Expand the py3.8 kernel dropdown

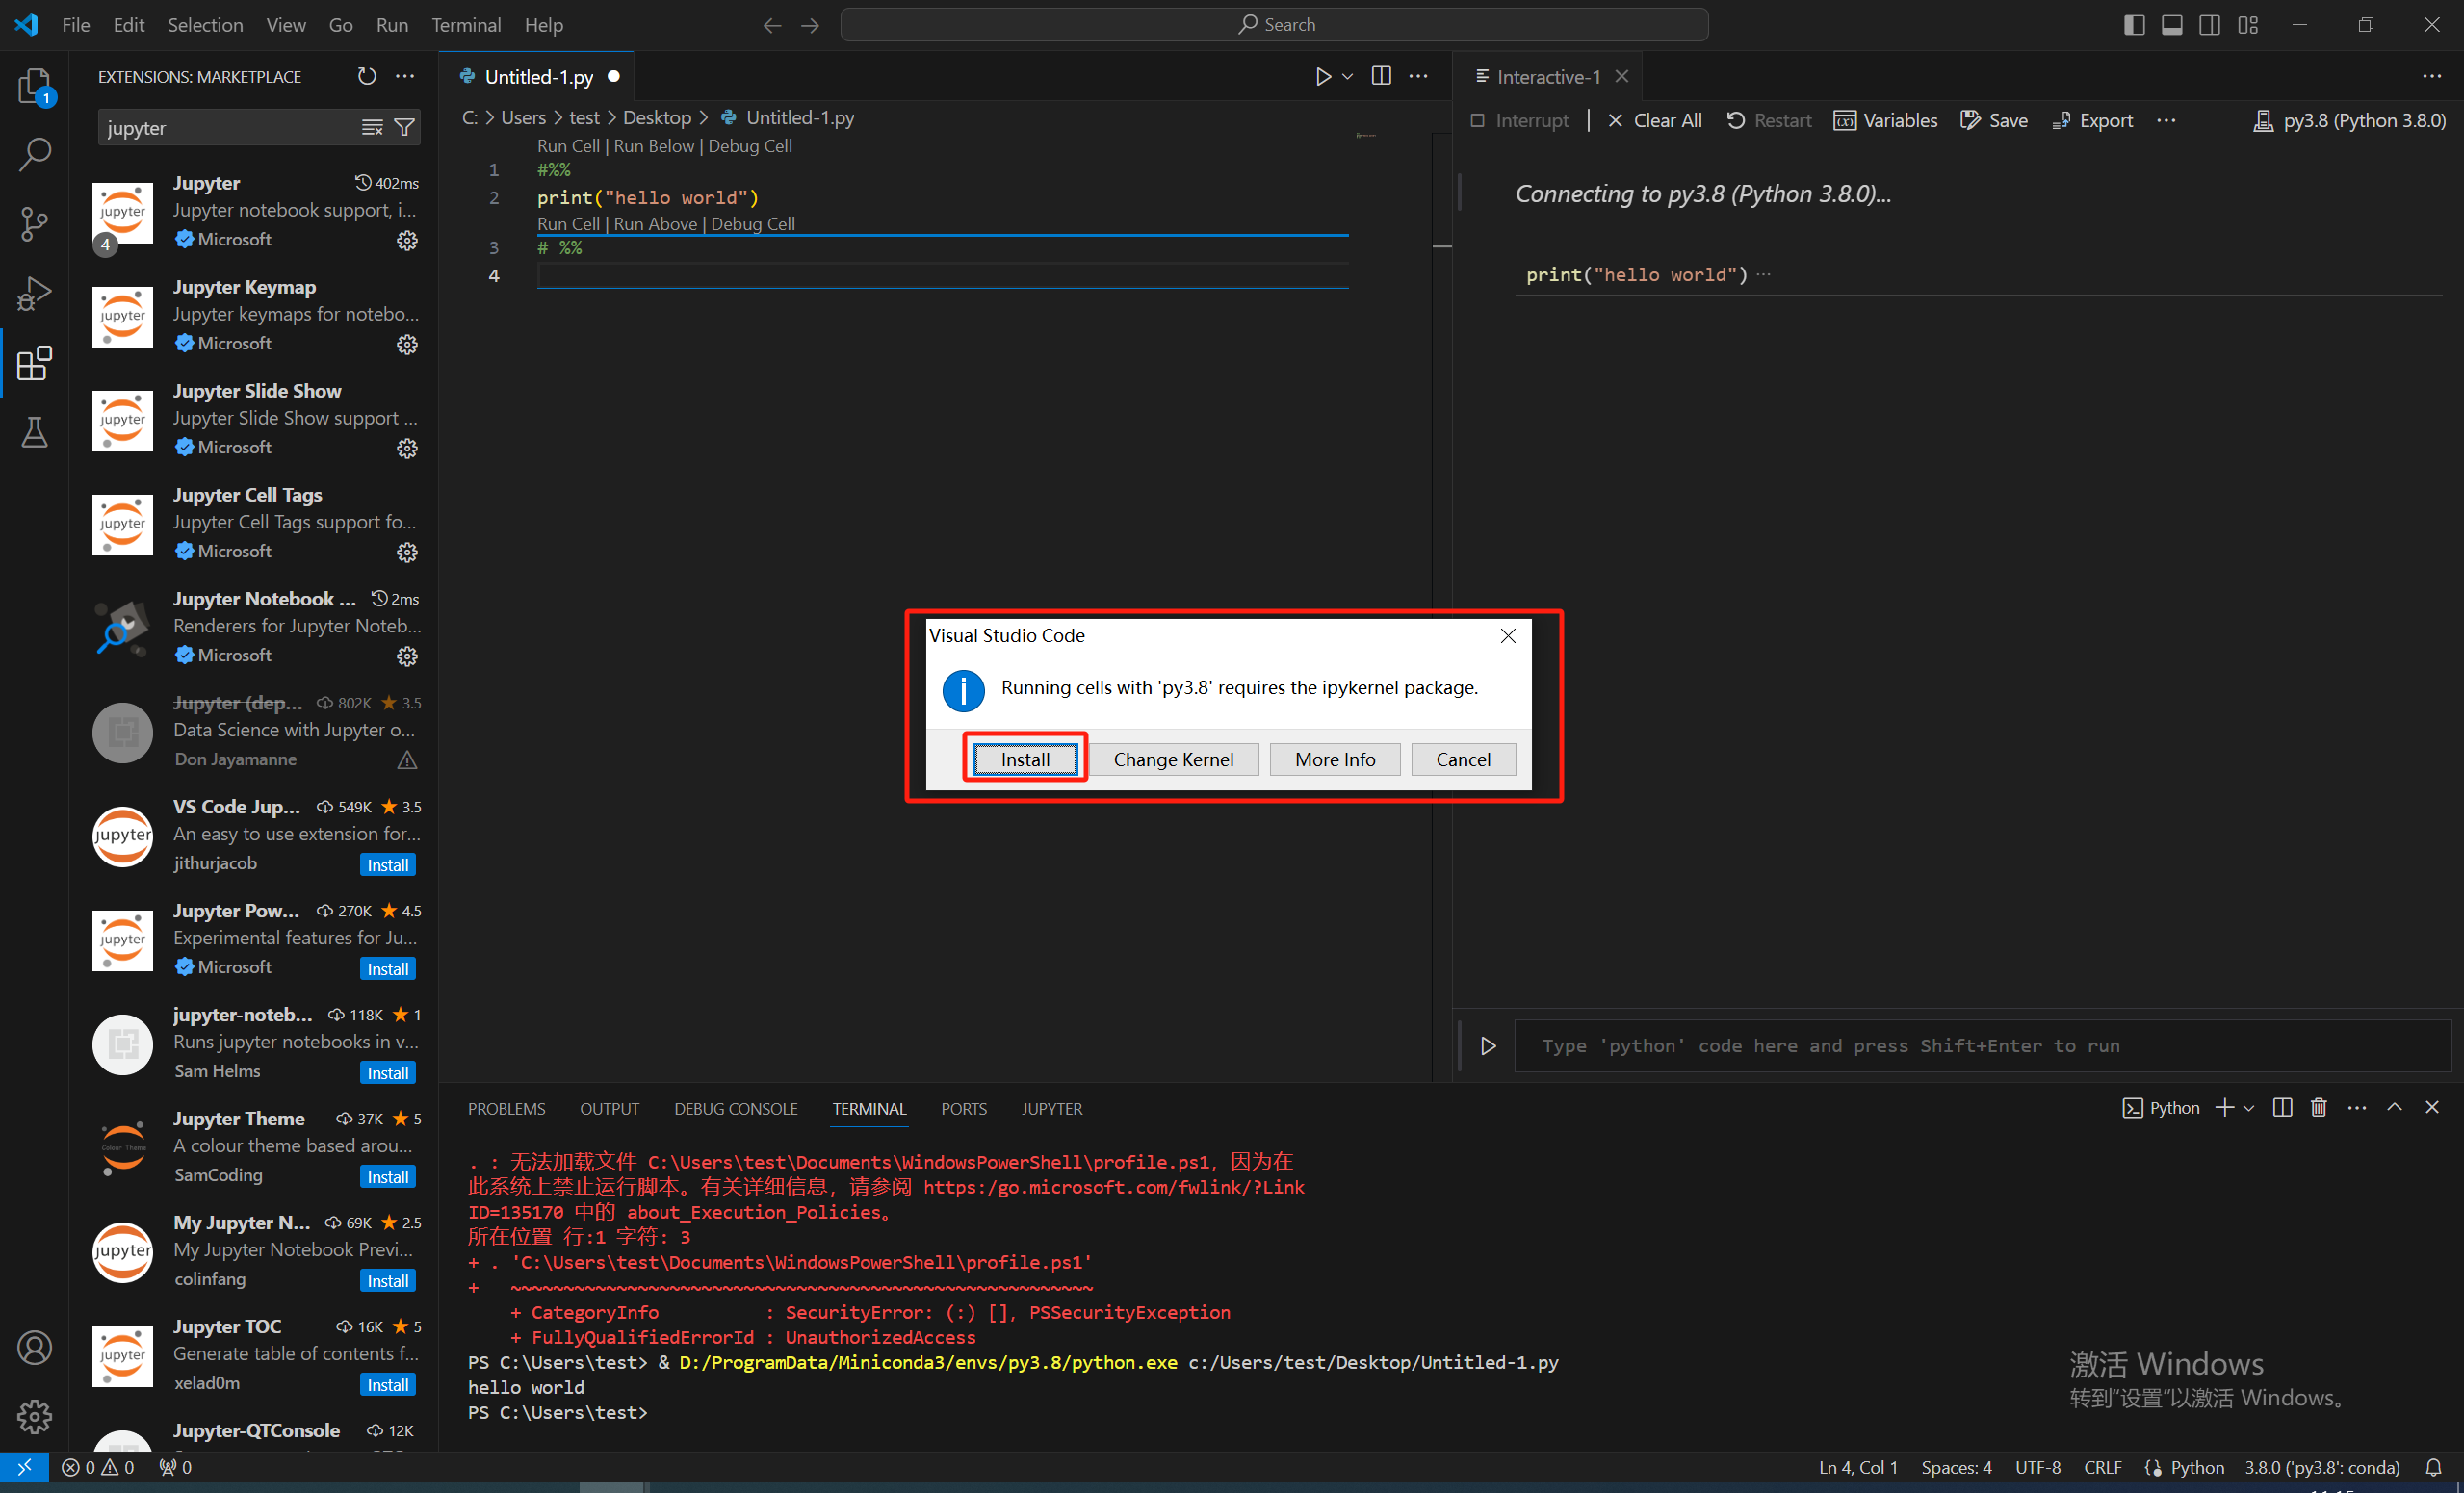tap(2351, 117)
